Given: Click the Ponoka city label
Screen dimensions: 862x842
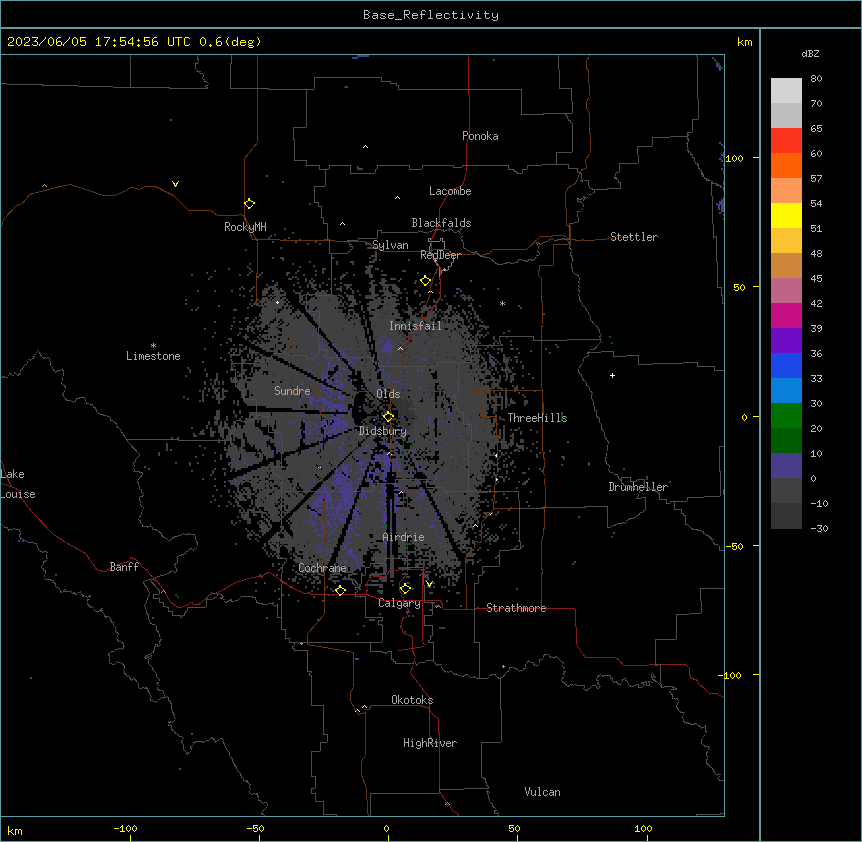Looking at the screenshot, I should [480, 136].
